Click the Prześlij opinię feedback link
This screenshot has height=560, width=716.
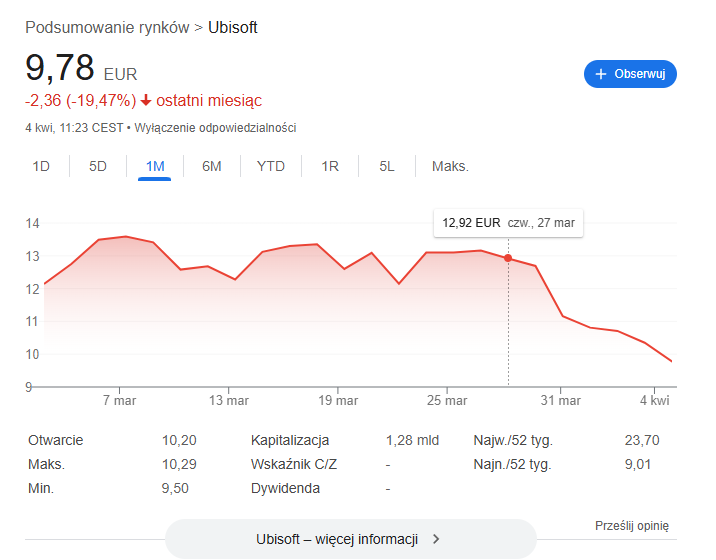pyautogui.click(x=631, y=526)
